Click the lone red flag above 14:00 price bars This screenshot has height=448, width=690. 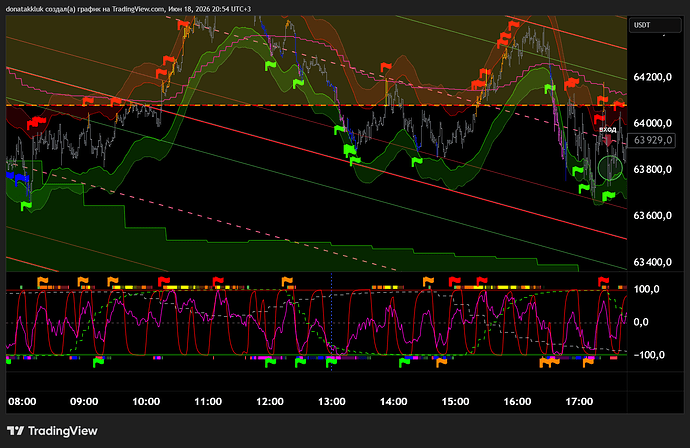tap(386, 68)
